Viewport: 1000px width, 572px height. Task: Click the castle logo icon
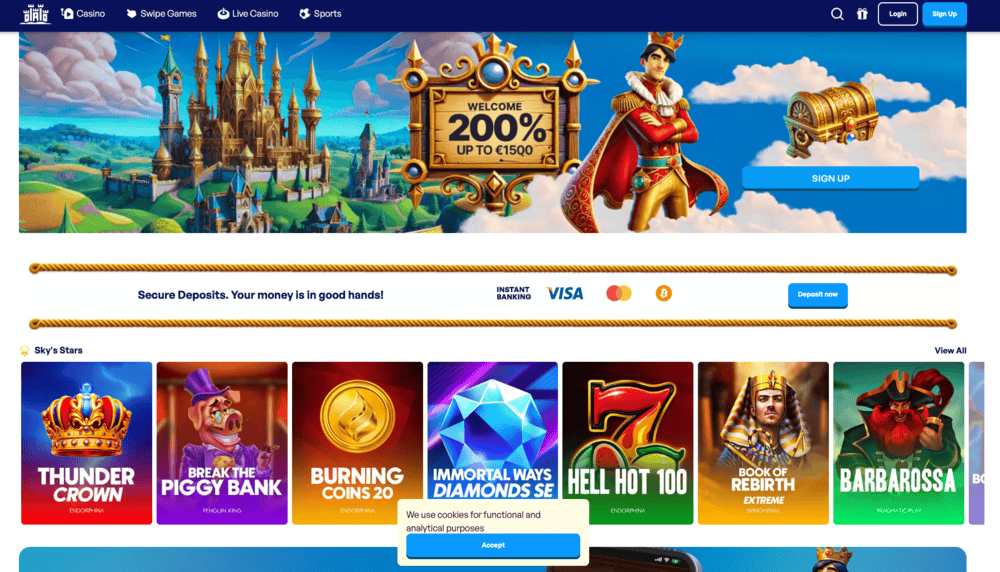35,14
